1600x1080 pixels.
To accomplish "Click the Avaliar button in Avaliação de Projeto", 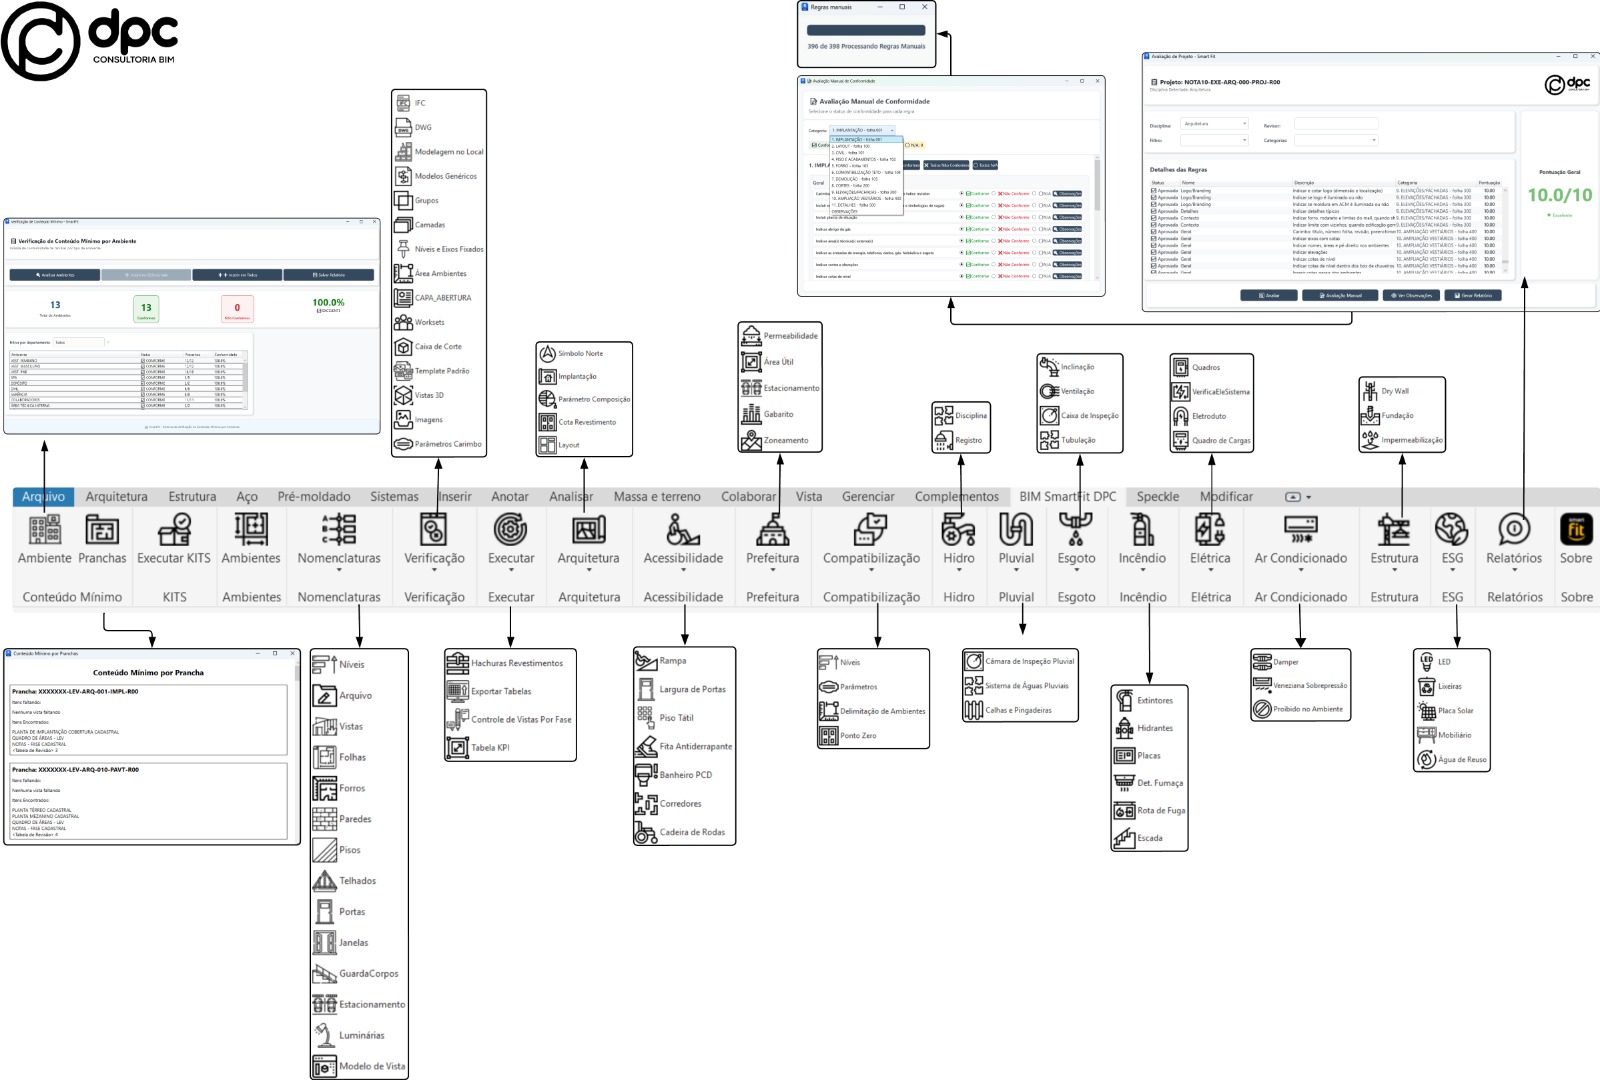I will tap(1269, 296).
